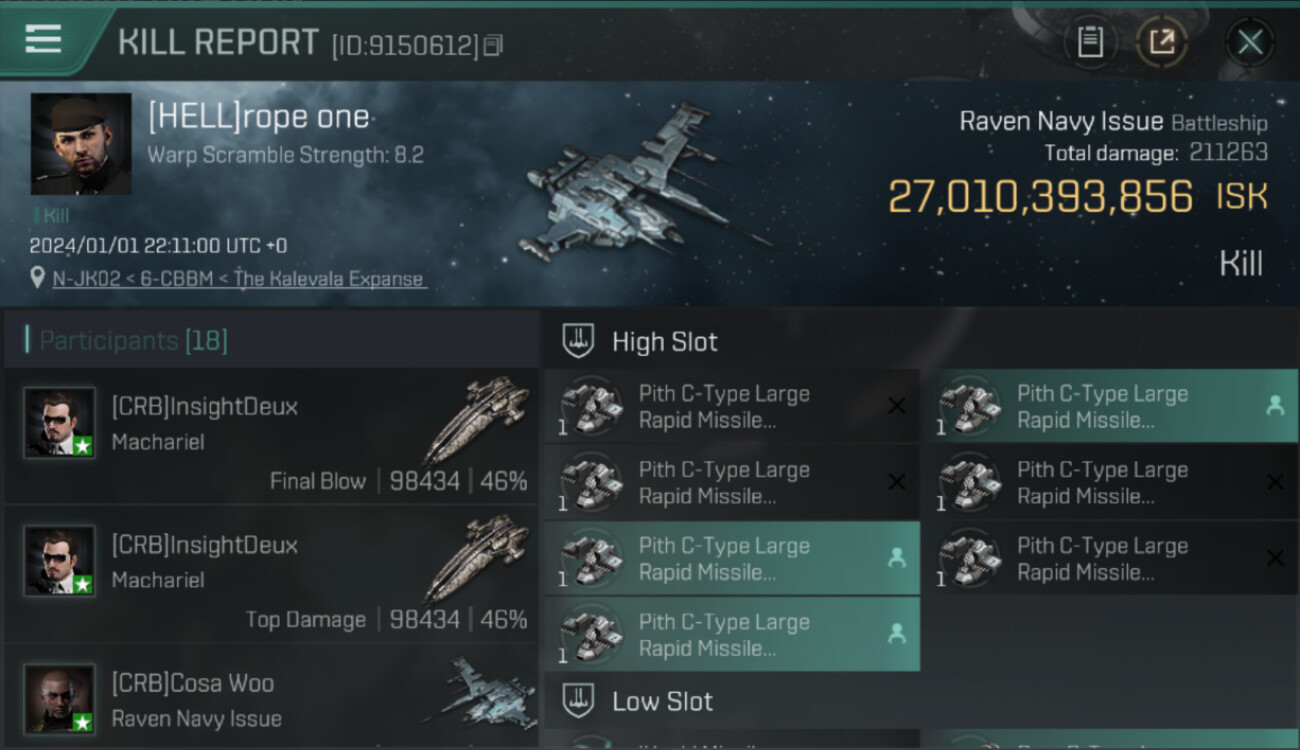The width and height of the screenshot is (1300, 750).
Task: Open the Participants [18] tab
Action: pyautogui.click(x=133, y=341)
